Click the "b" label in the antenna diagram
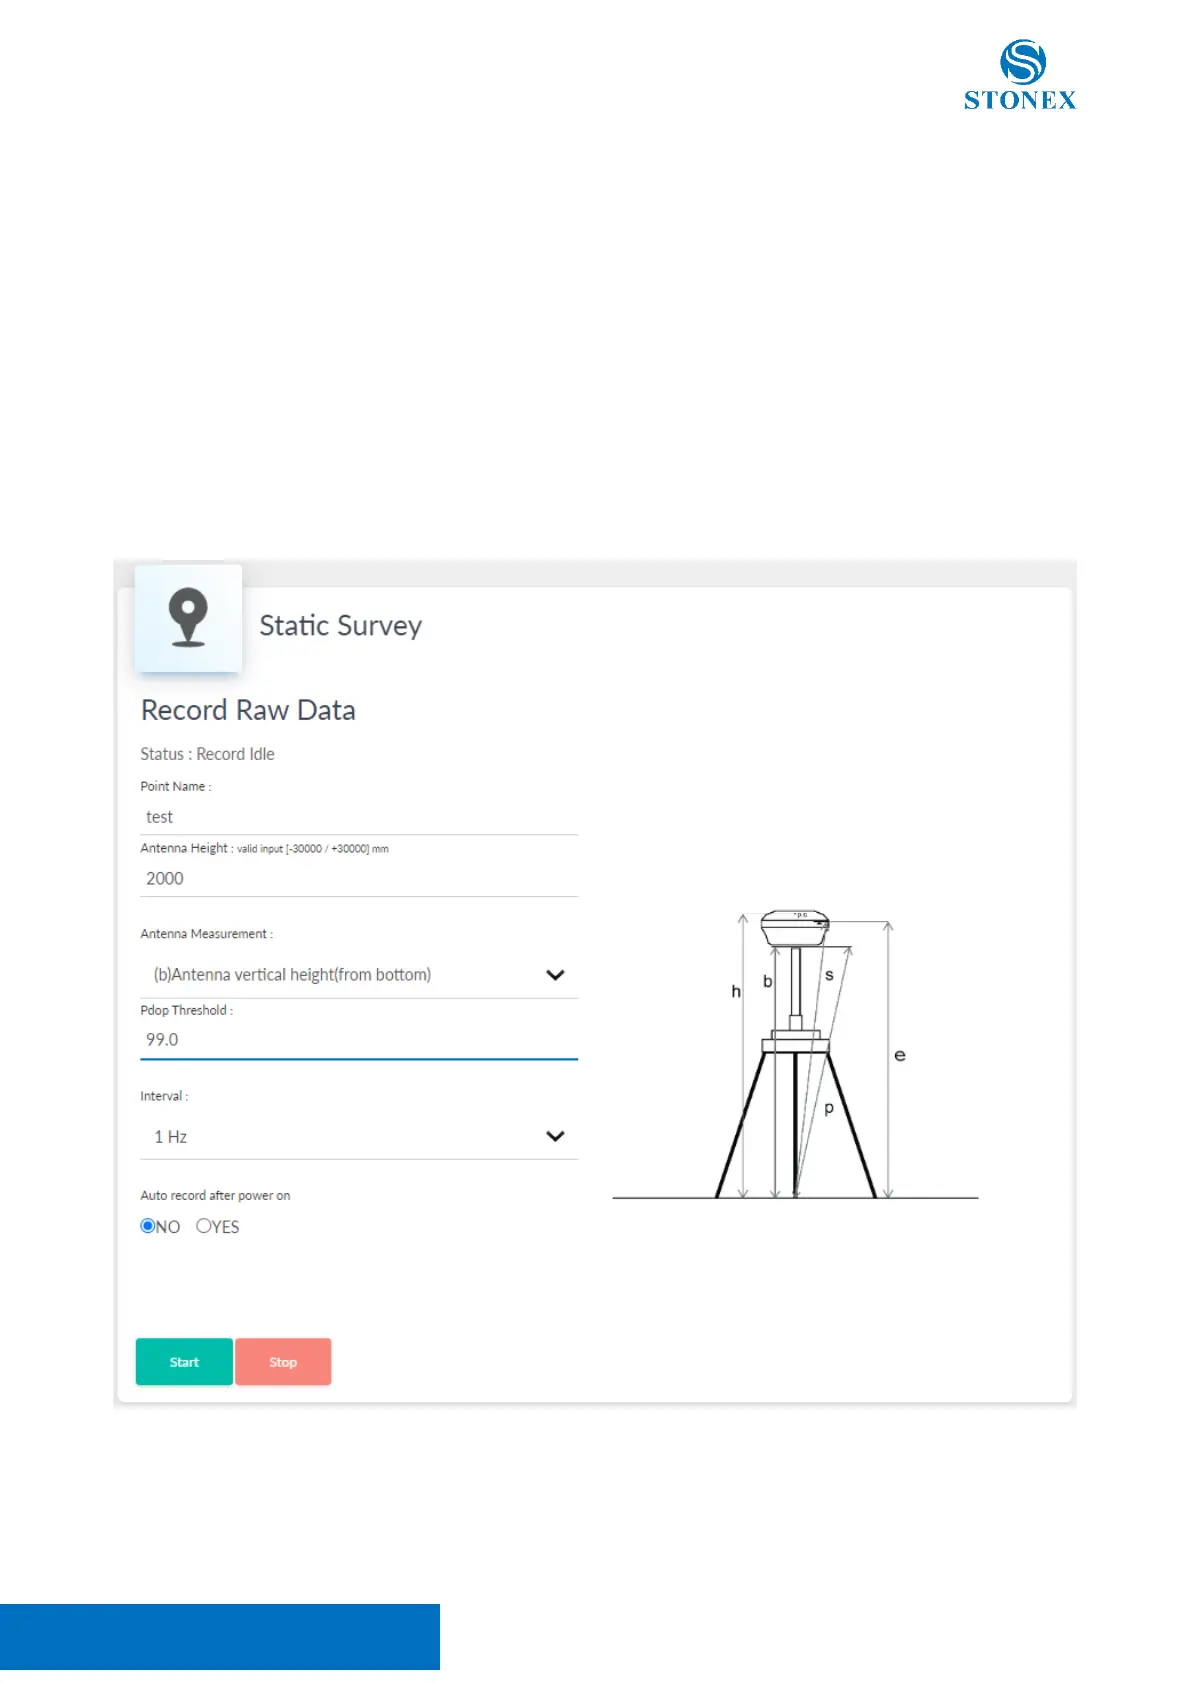1191x1684 pixels. coord(768,982)
